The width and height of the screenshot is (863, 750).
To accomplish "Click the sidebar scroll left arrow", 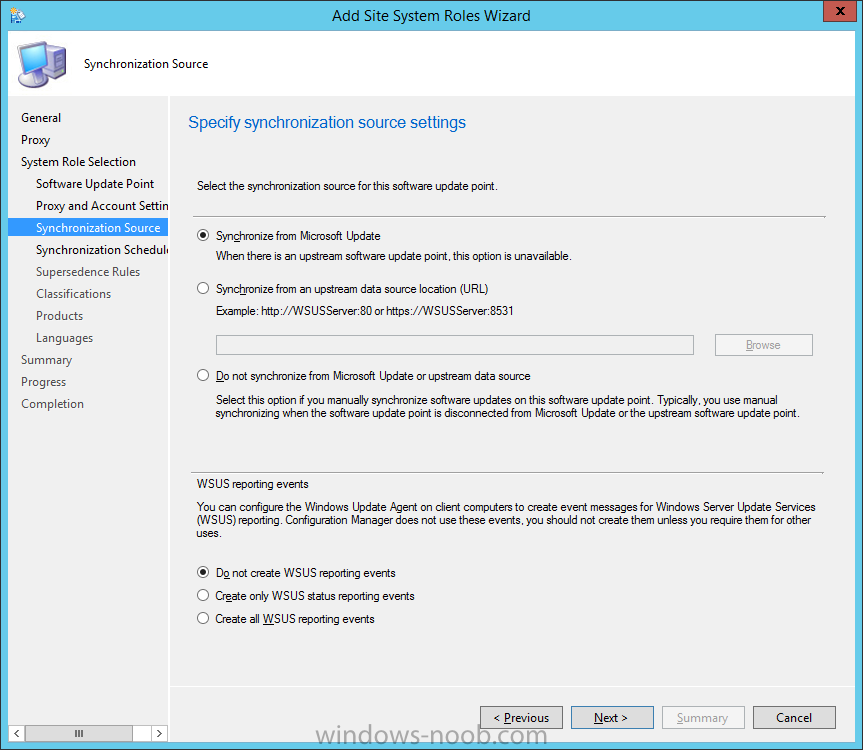I will click(x=17, y=733).
